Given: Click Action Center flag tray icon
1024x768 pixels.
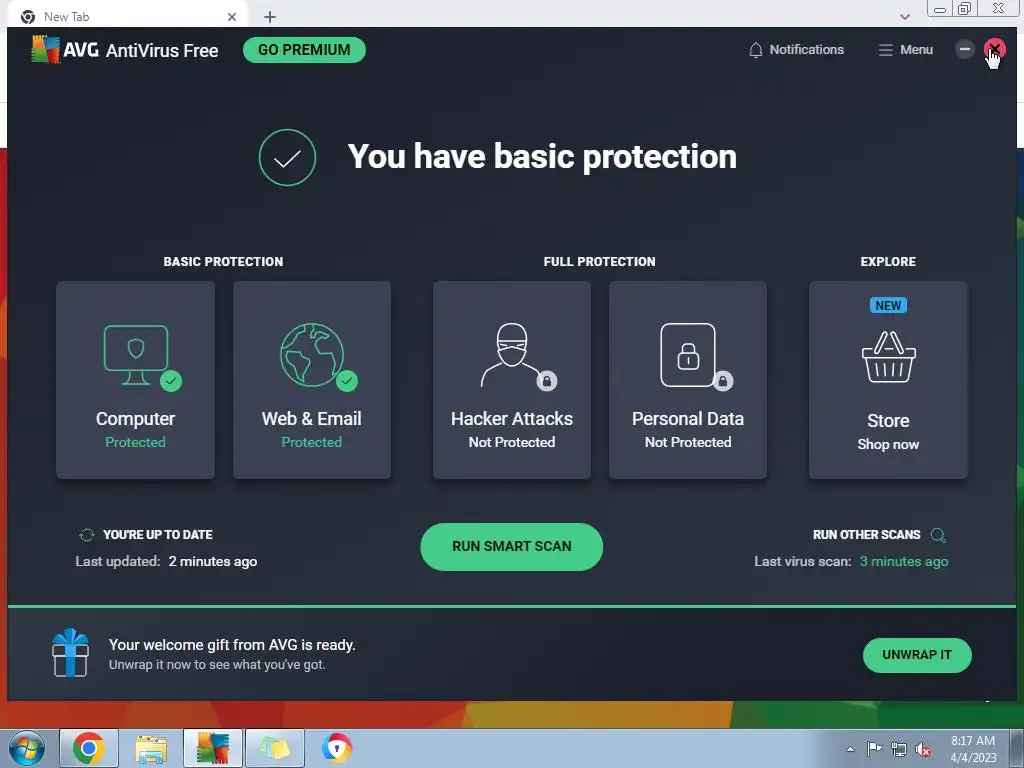Looking at the screenshot, I should coord(874,749).
